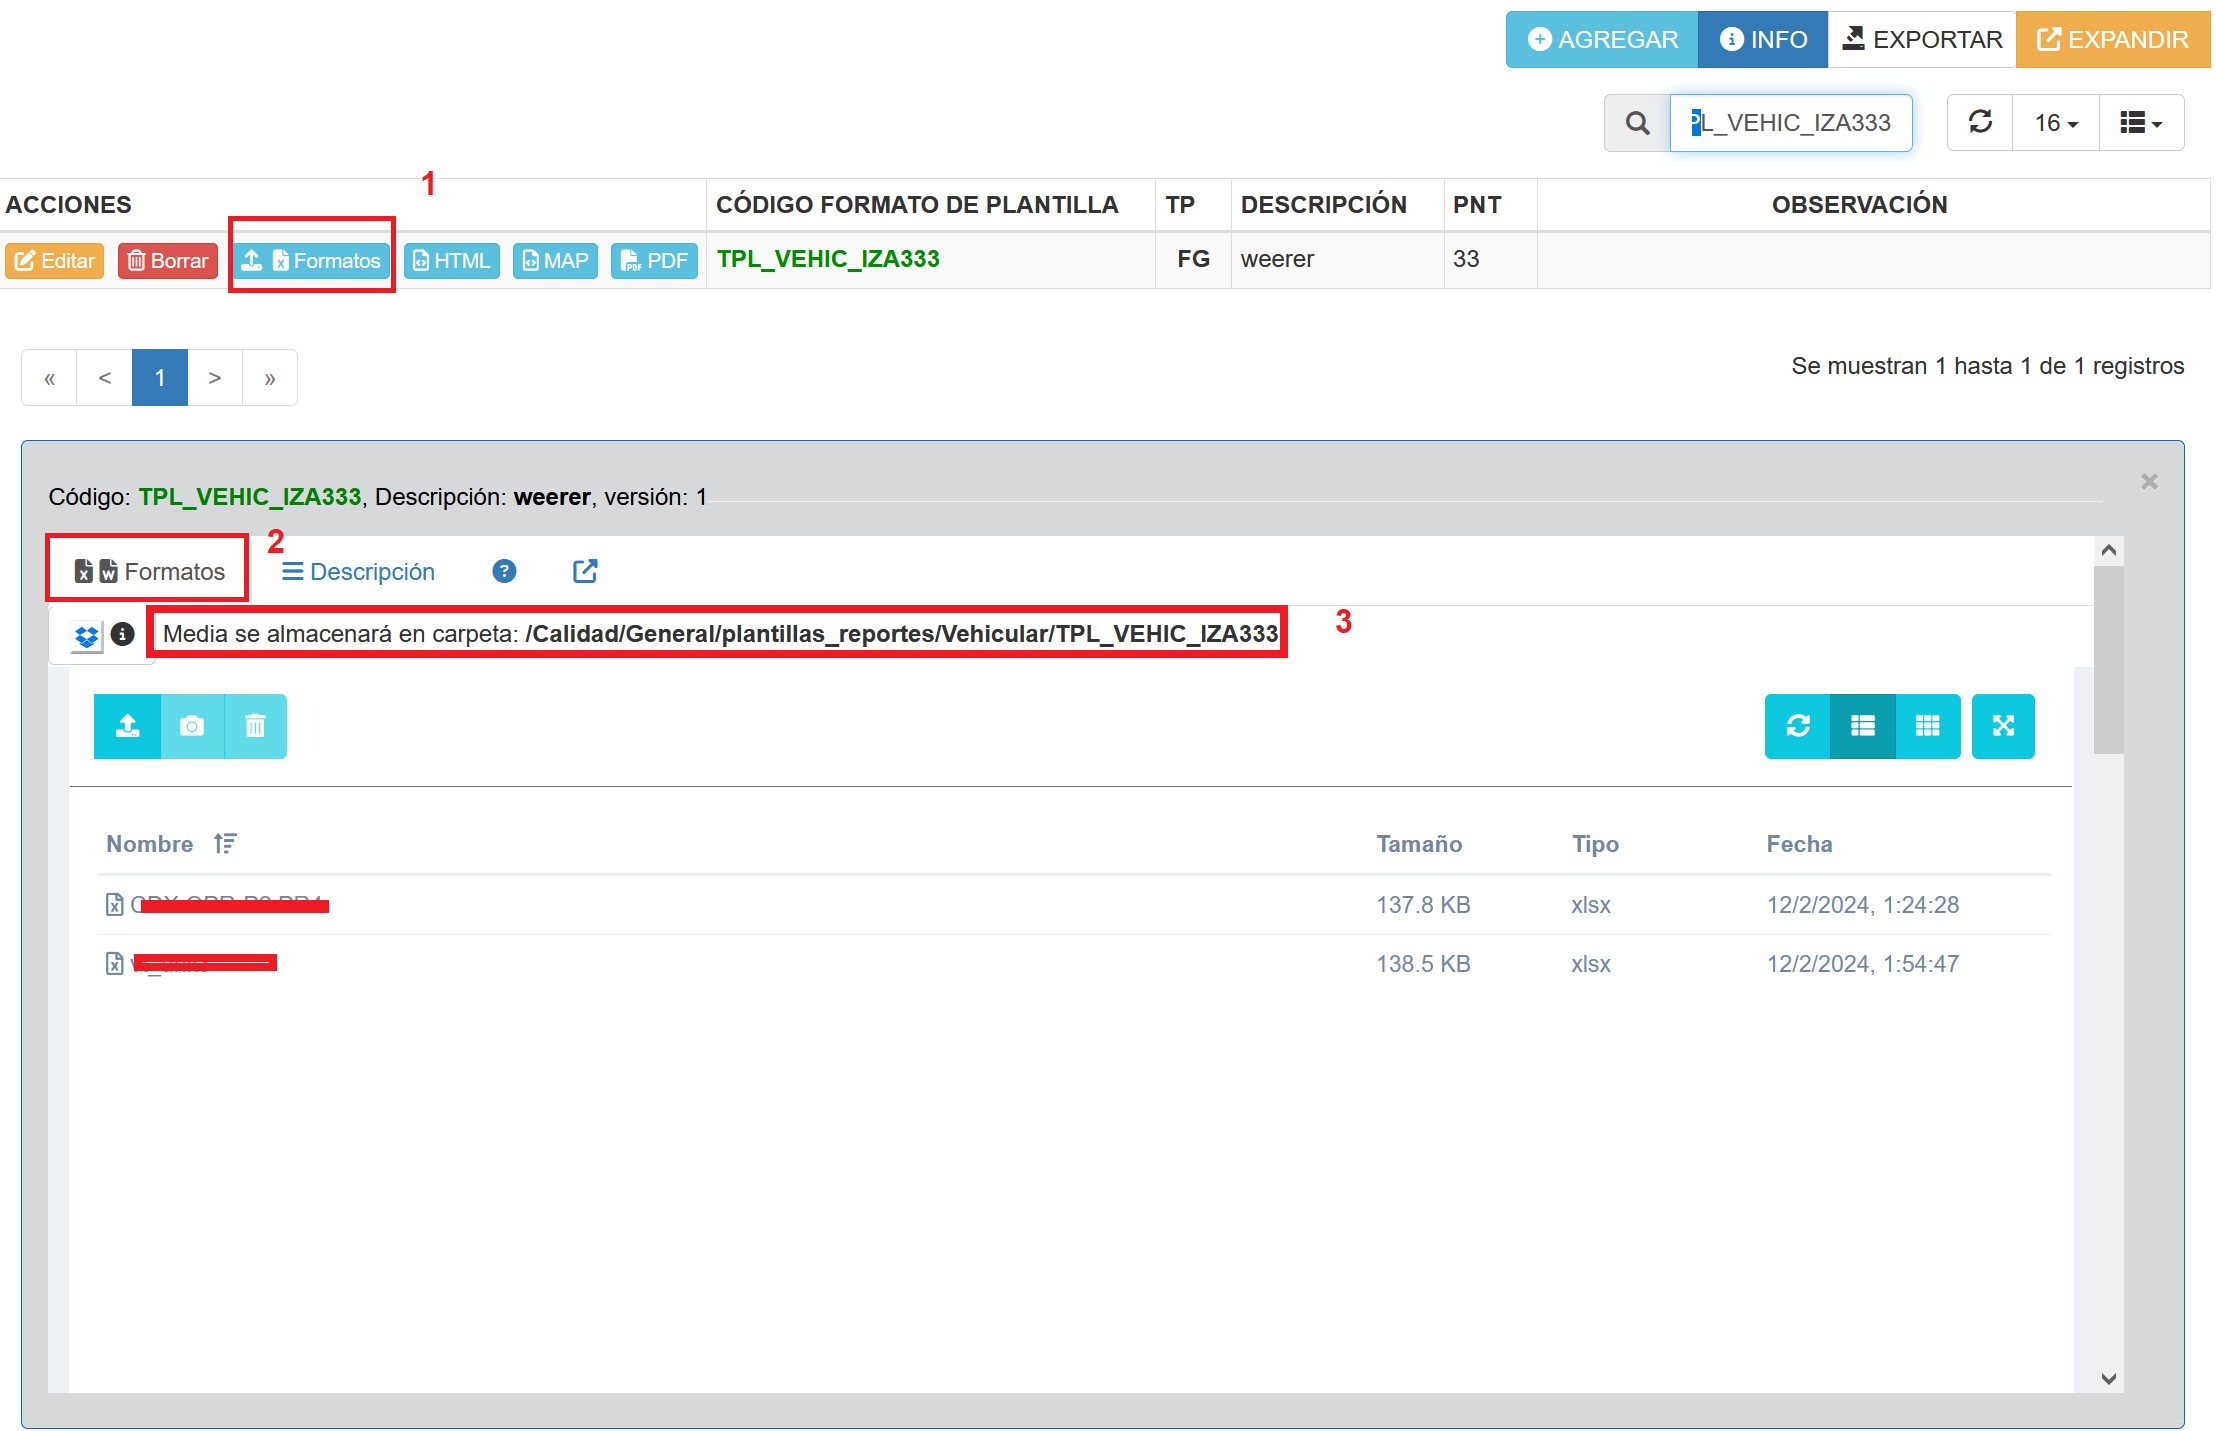Open the blue help question mark icon
Viewport: 2216px width, 1431px height.
click(504, 571)
